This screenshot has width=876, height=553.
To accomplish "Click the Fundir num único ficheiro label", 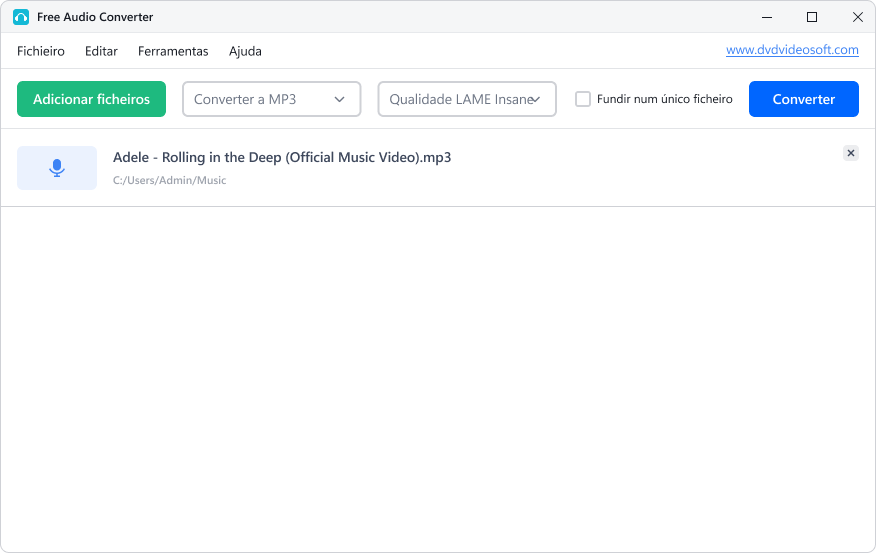I will click(x=664, y=99).
